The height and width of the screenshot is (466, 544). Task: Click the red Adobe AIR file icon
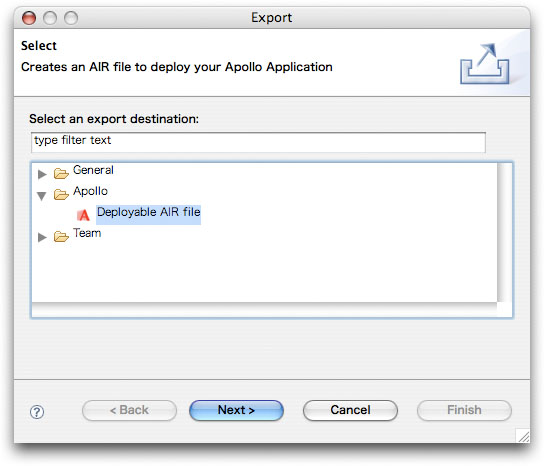pos(83,215)
